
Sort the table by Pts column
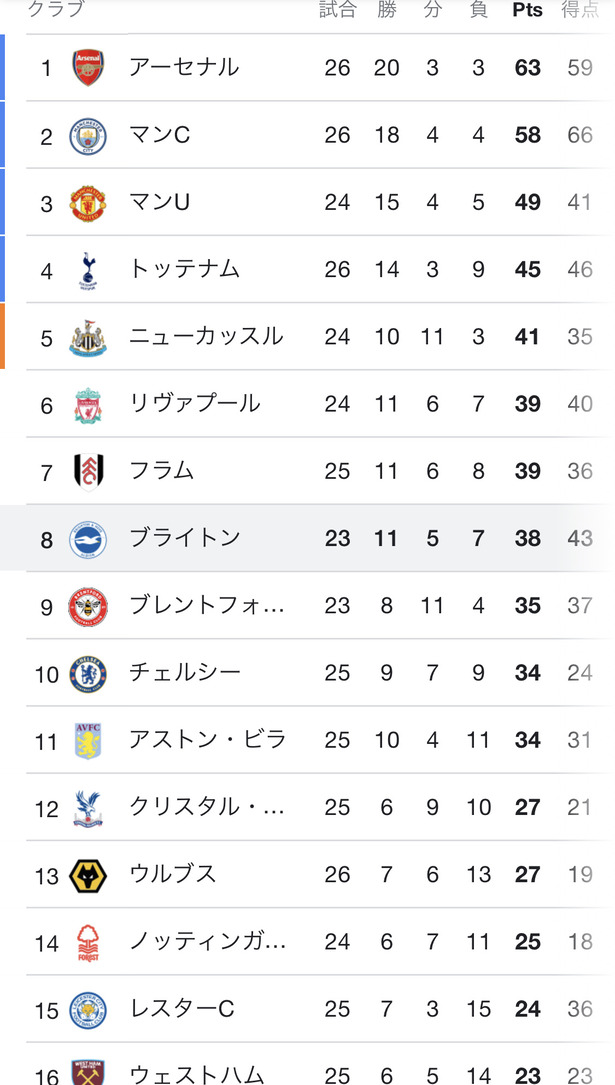click(x=526, y=11)
